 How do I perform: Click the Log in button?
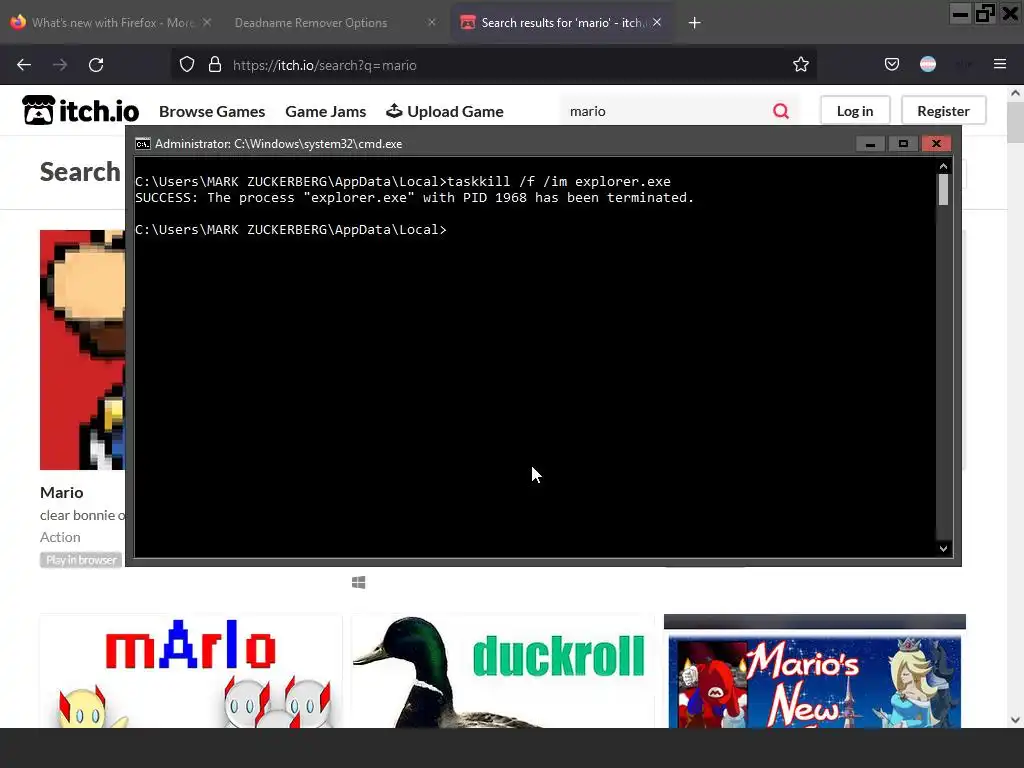(x=855, y=111)
